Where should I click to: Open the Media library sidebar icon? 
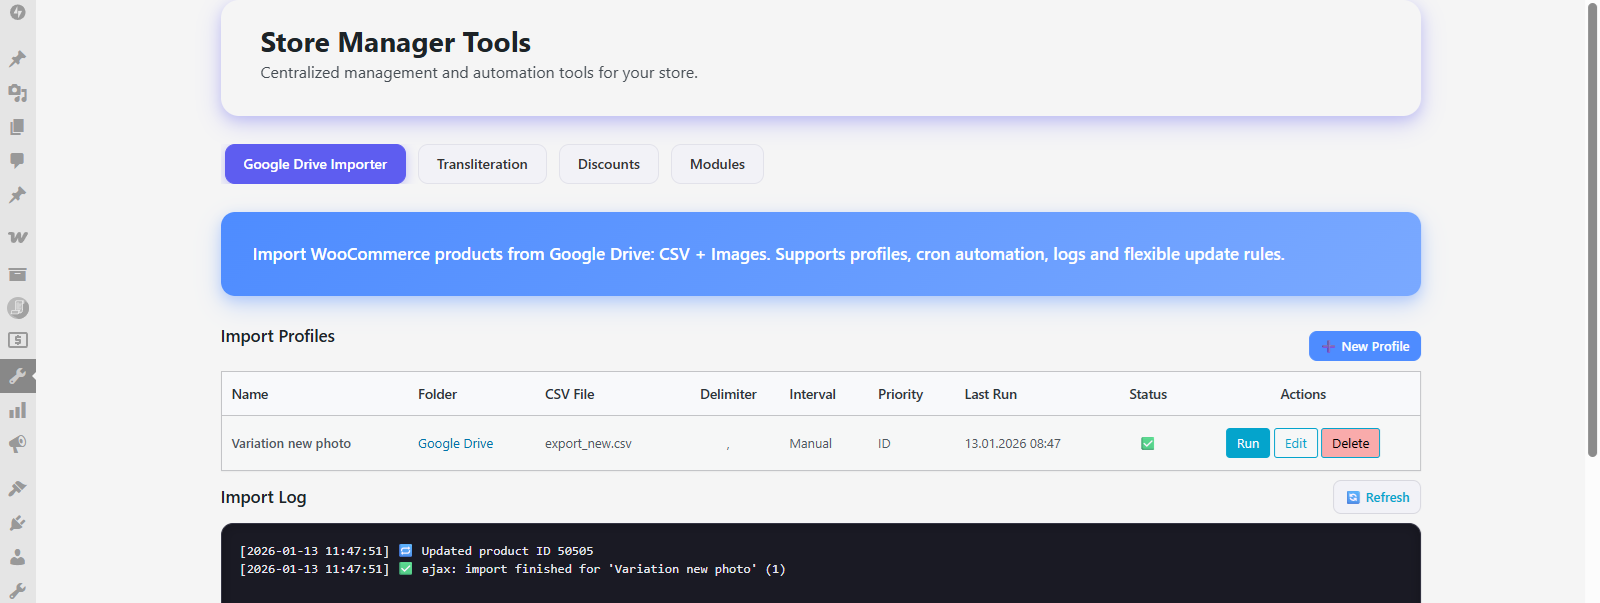(x=17, y=93)
